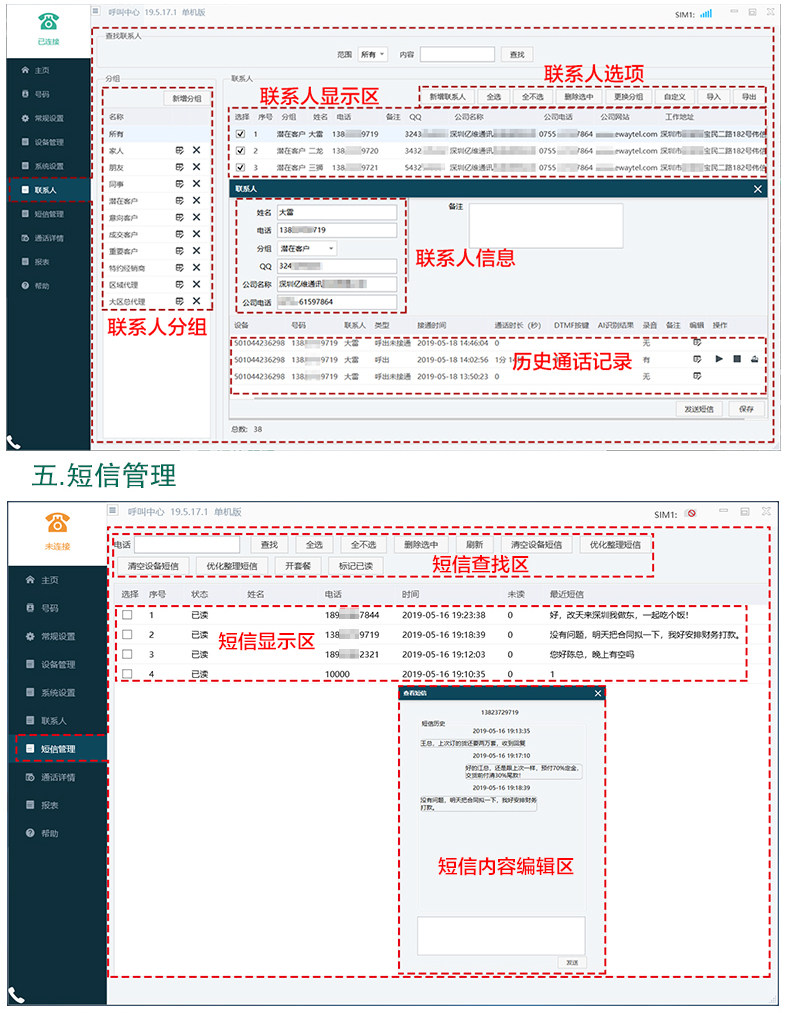Play recording of 14:02:56 call record
This screenshot has height=1013, width=790.
719,359
